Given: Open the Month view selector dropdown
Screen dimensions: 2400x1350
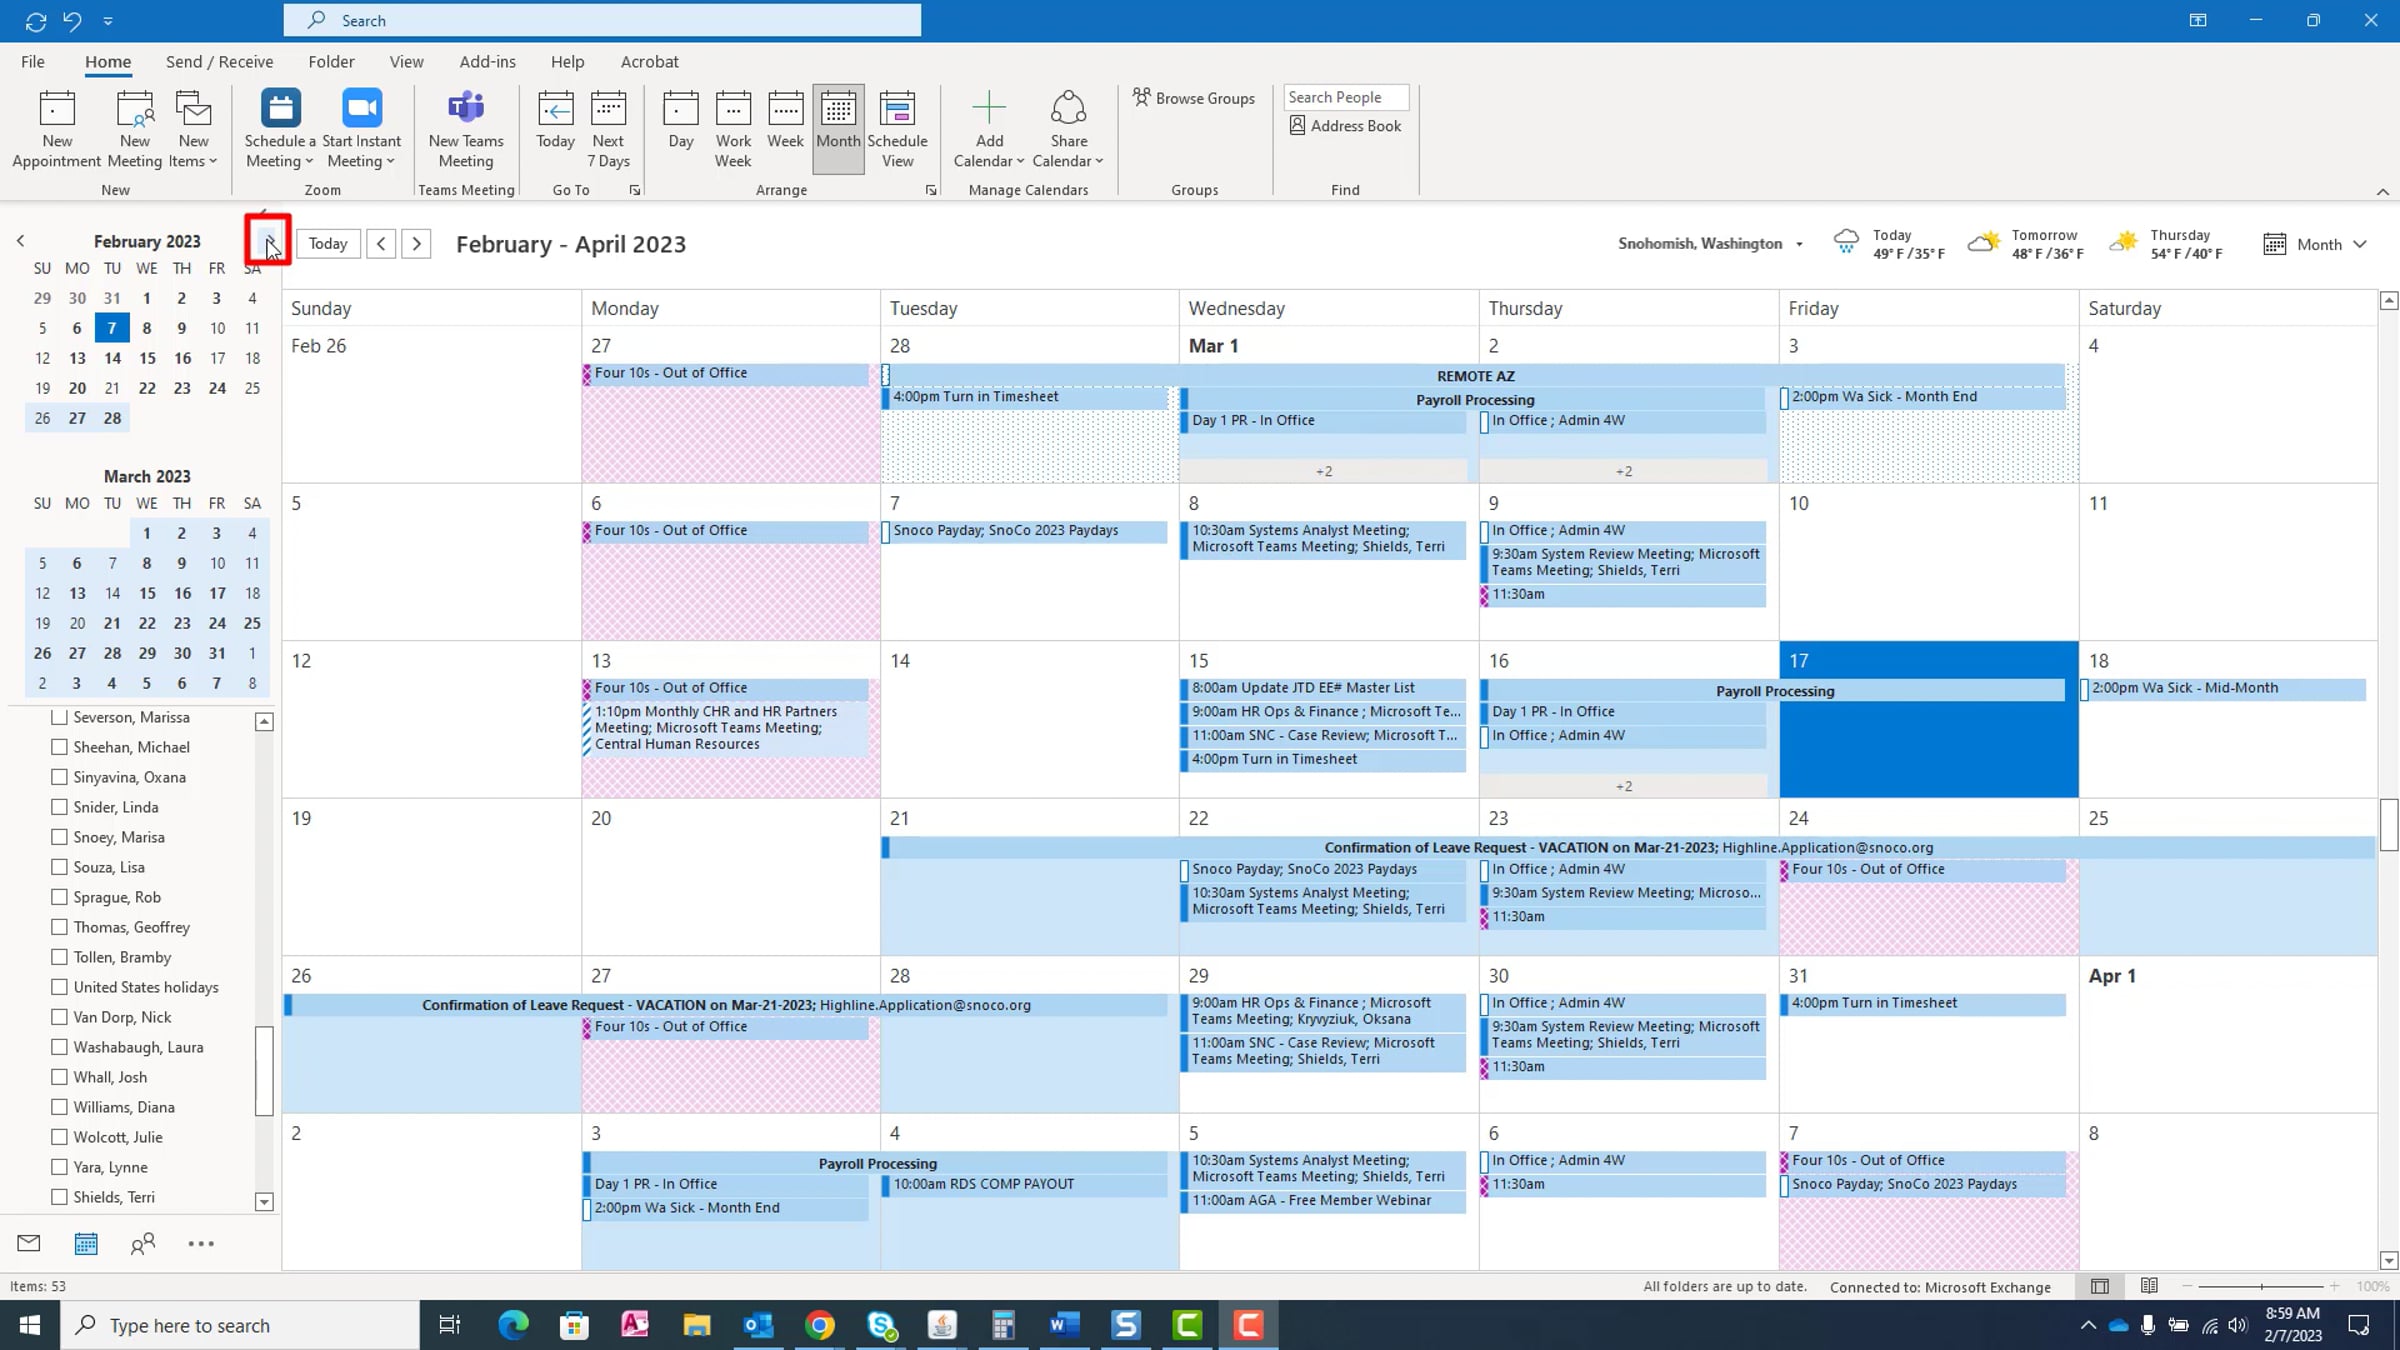Looking at the screenshot, I should point(2316,244).
